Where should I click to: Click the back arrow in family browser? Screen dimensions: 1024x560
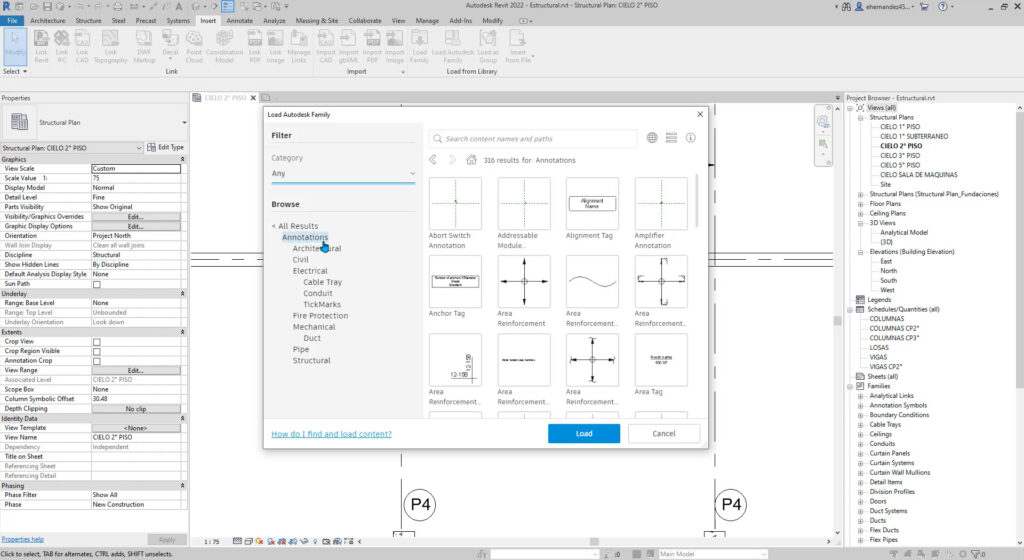(x=433, y=160)
